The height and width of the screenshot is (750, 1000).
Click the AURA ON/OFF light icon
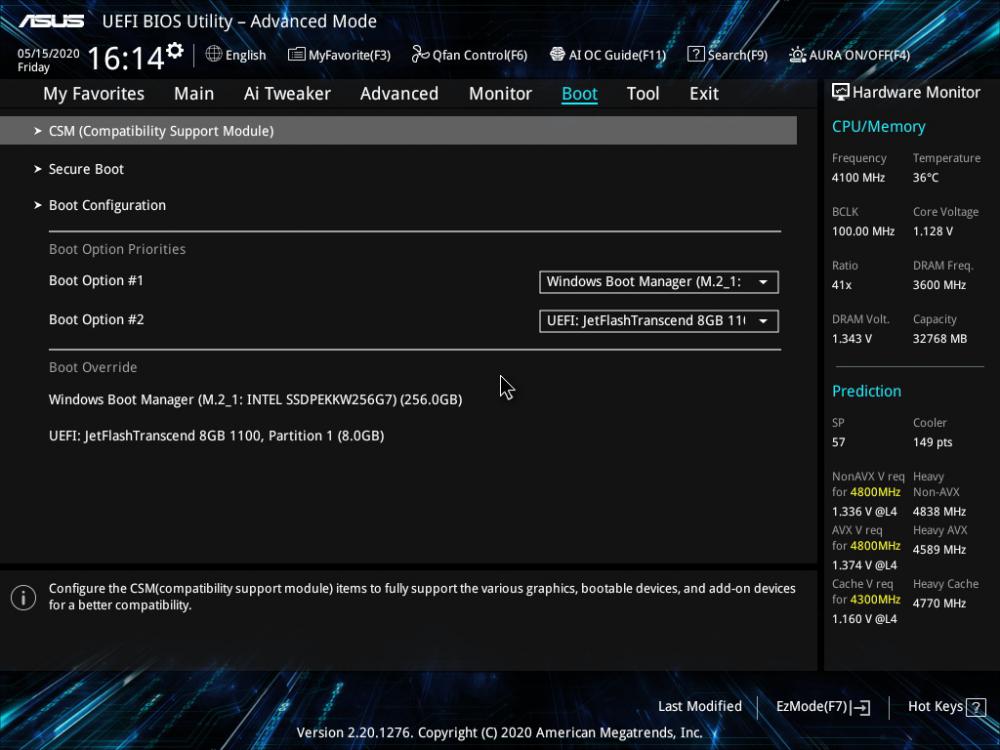pyautogui.click(x=797, y=55)
